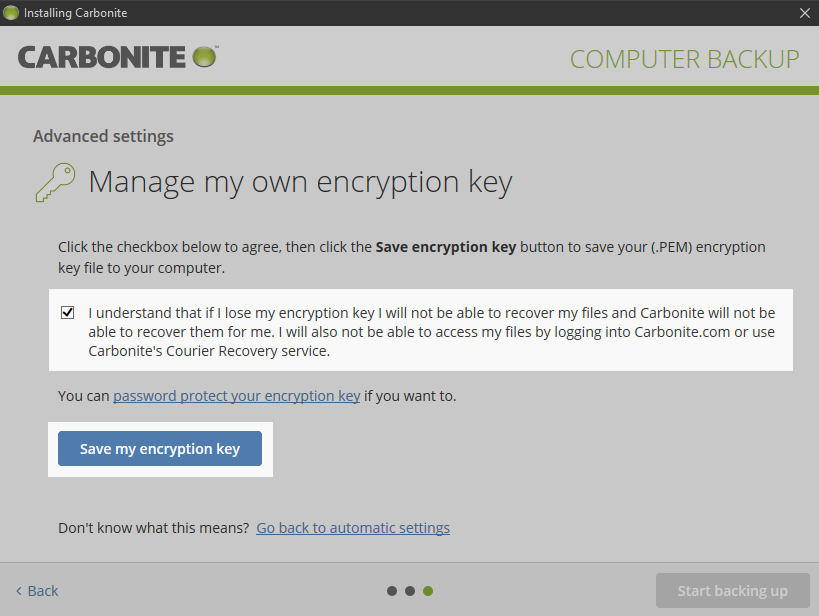This screenshot has height=616, width=819.
Task: Click the green key icon
Action: pos(55,183)
